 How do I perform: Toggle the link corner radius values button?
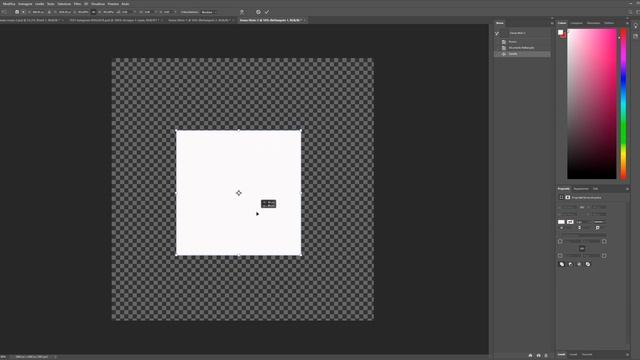(582, 249)
